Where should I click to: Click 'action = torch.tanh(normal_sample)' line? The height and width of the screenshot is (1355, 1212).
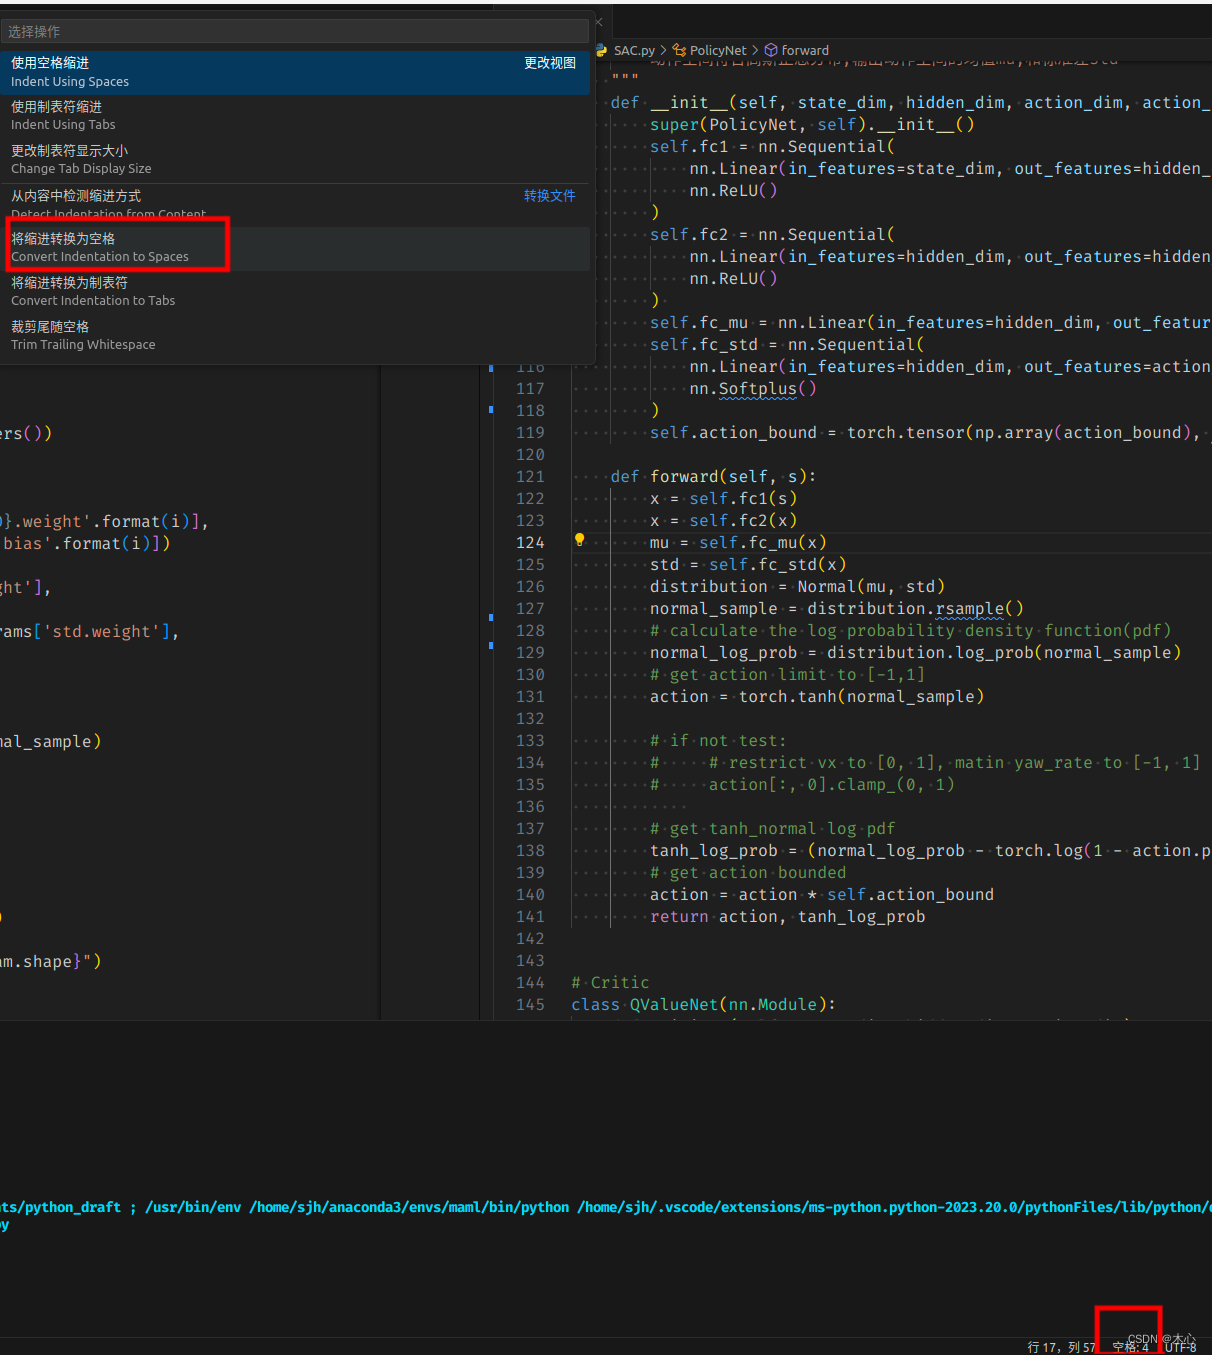[x=817, y=696]
